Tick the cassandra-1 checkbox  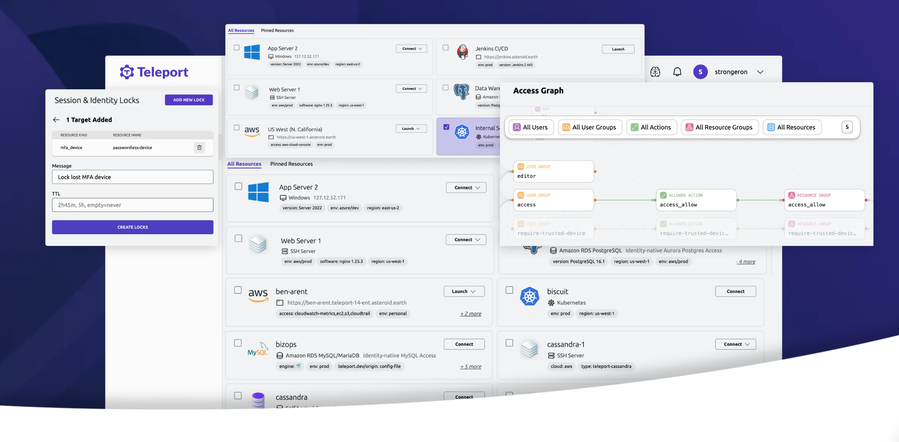coord(509,343)
